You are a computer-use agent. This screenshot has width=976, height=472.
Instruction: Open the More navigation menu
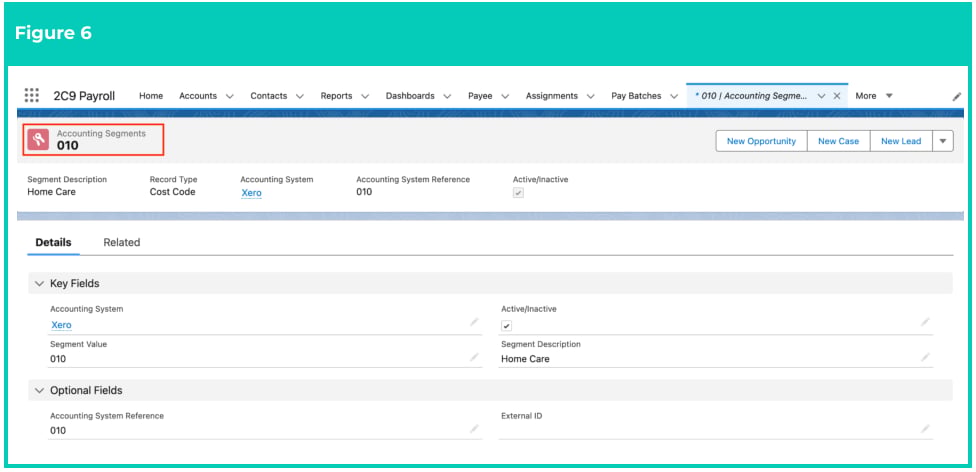pos(874,96)
